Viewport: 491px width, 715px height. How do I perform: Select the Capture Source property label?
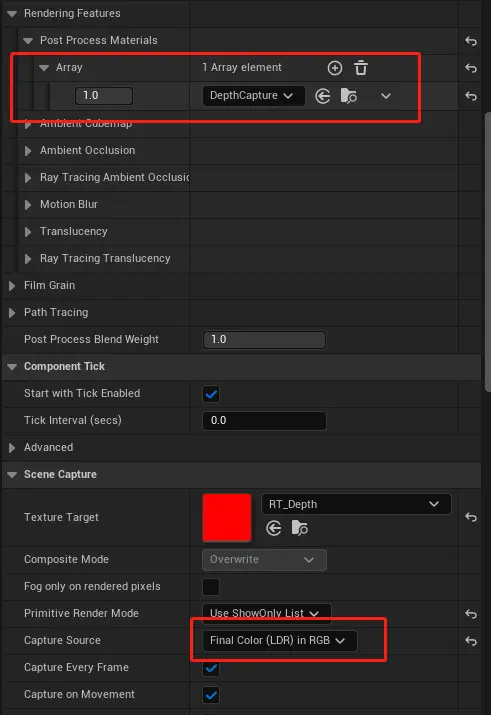tap(62, 640)
